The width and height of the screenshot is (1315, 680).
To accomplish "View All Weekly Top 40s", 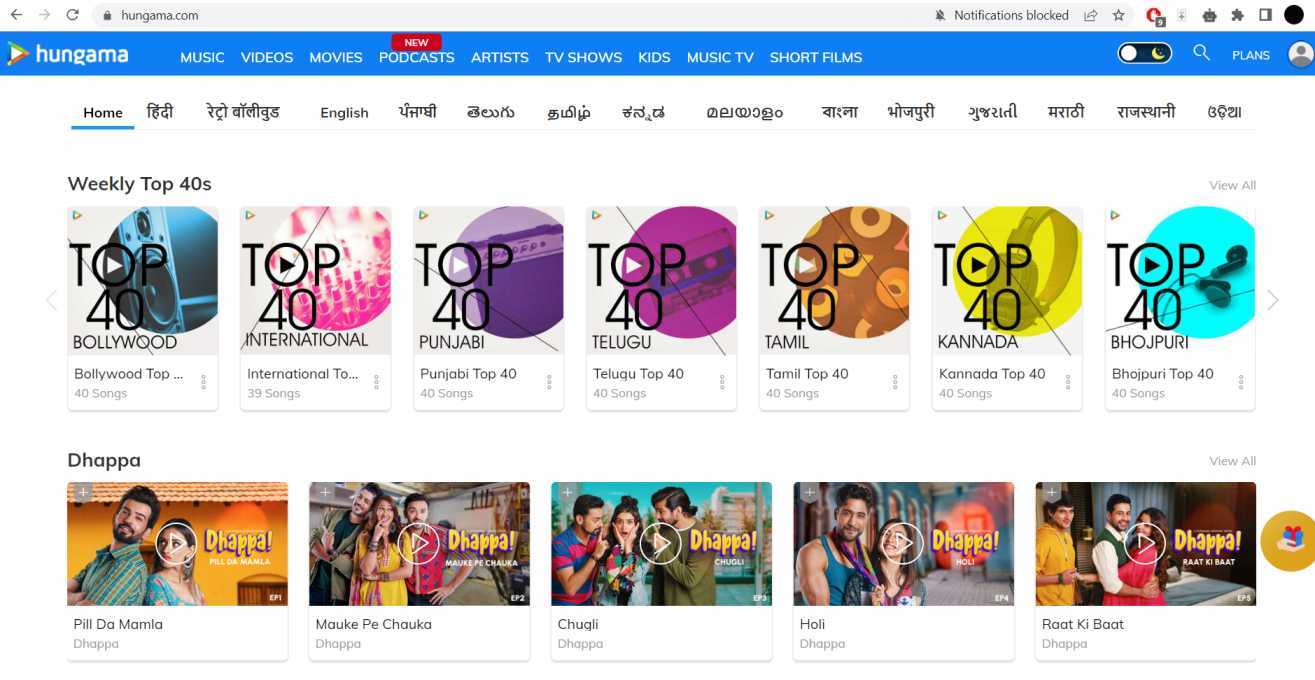I will click(1232, 185).
